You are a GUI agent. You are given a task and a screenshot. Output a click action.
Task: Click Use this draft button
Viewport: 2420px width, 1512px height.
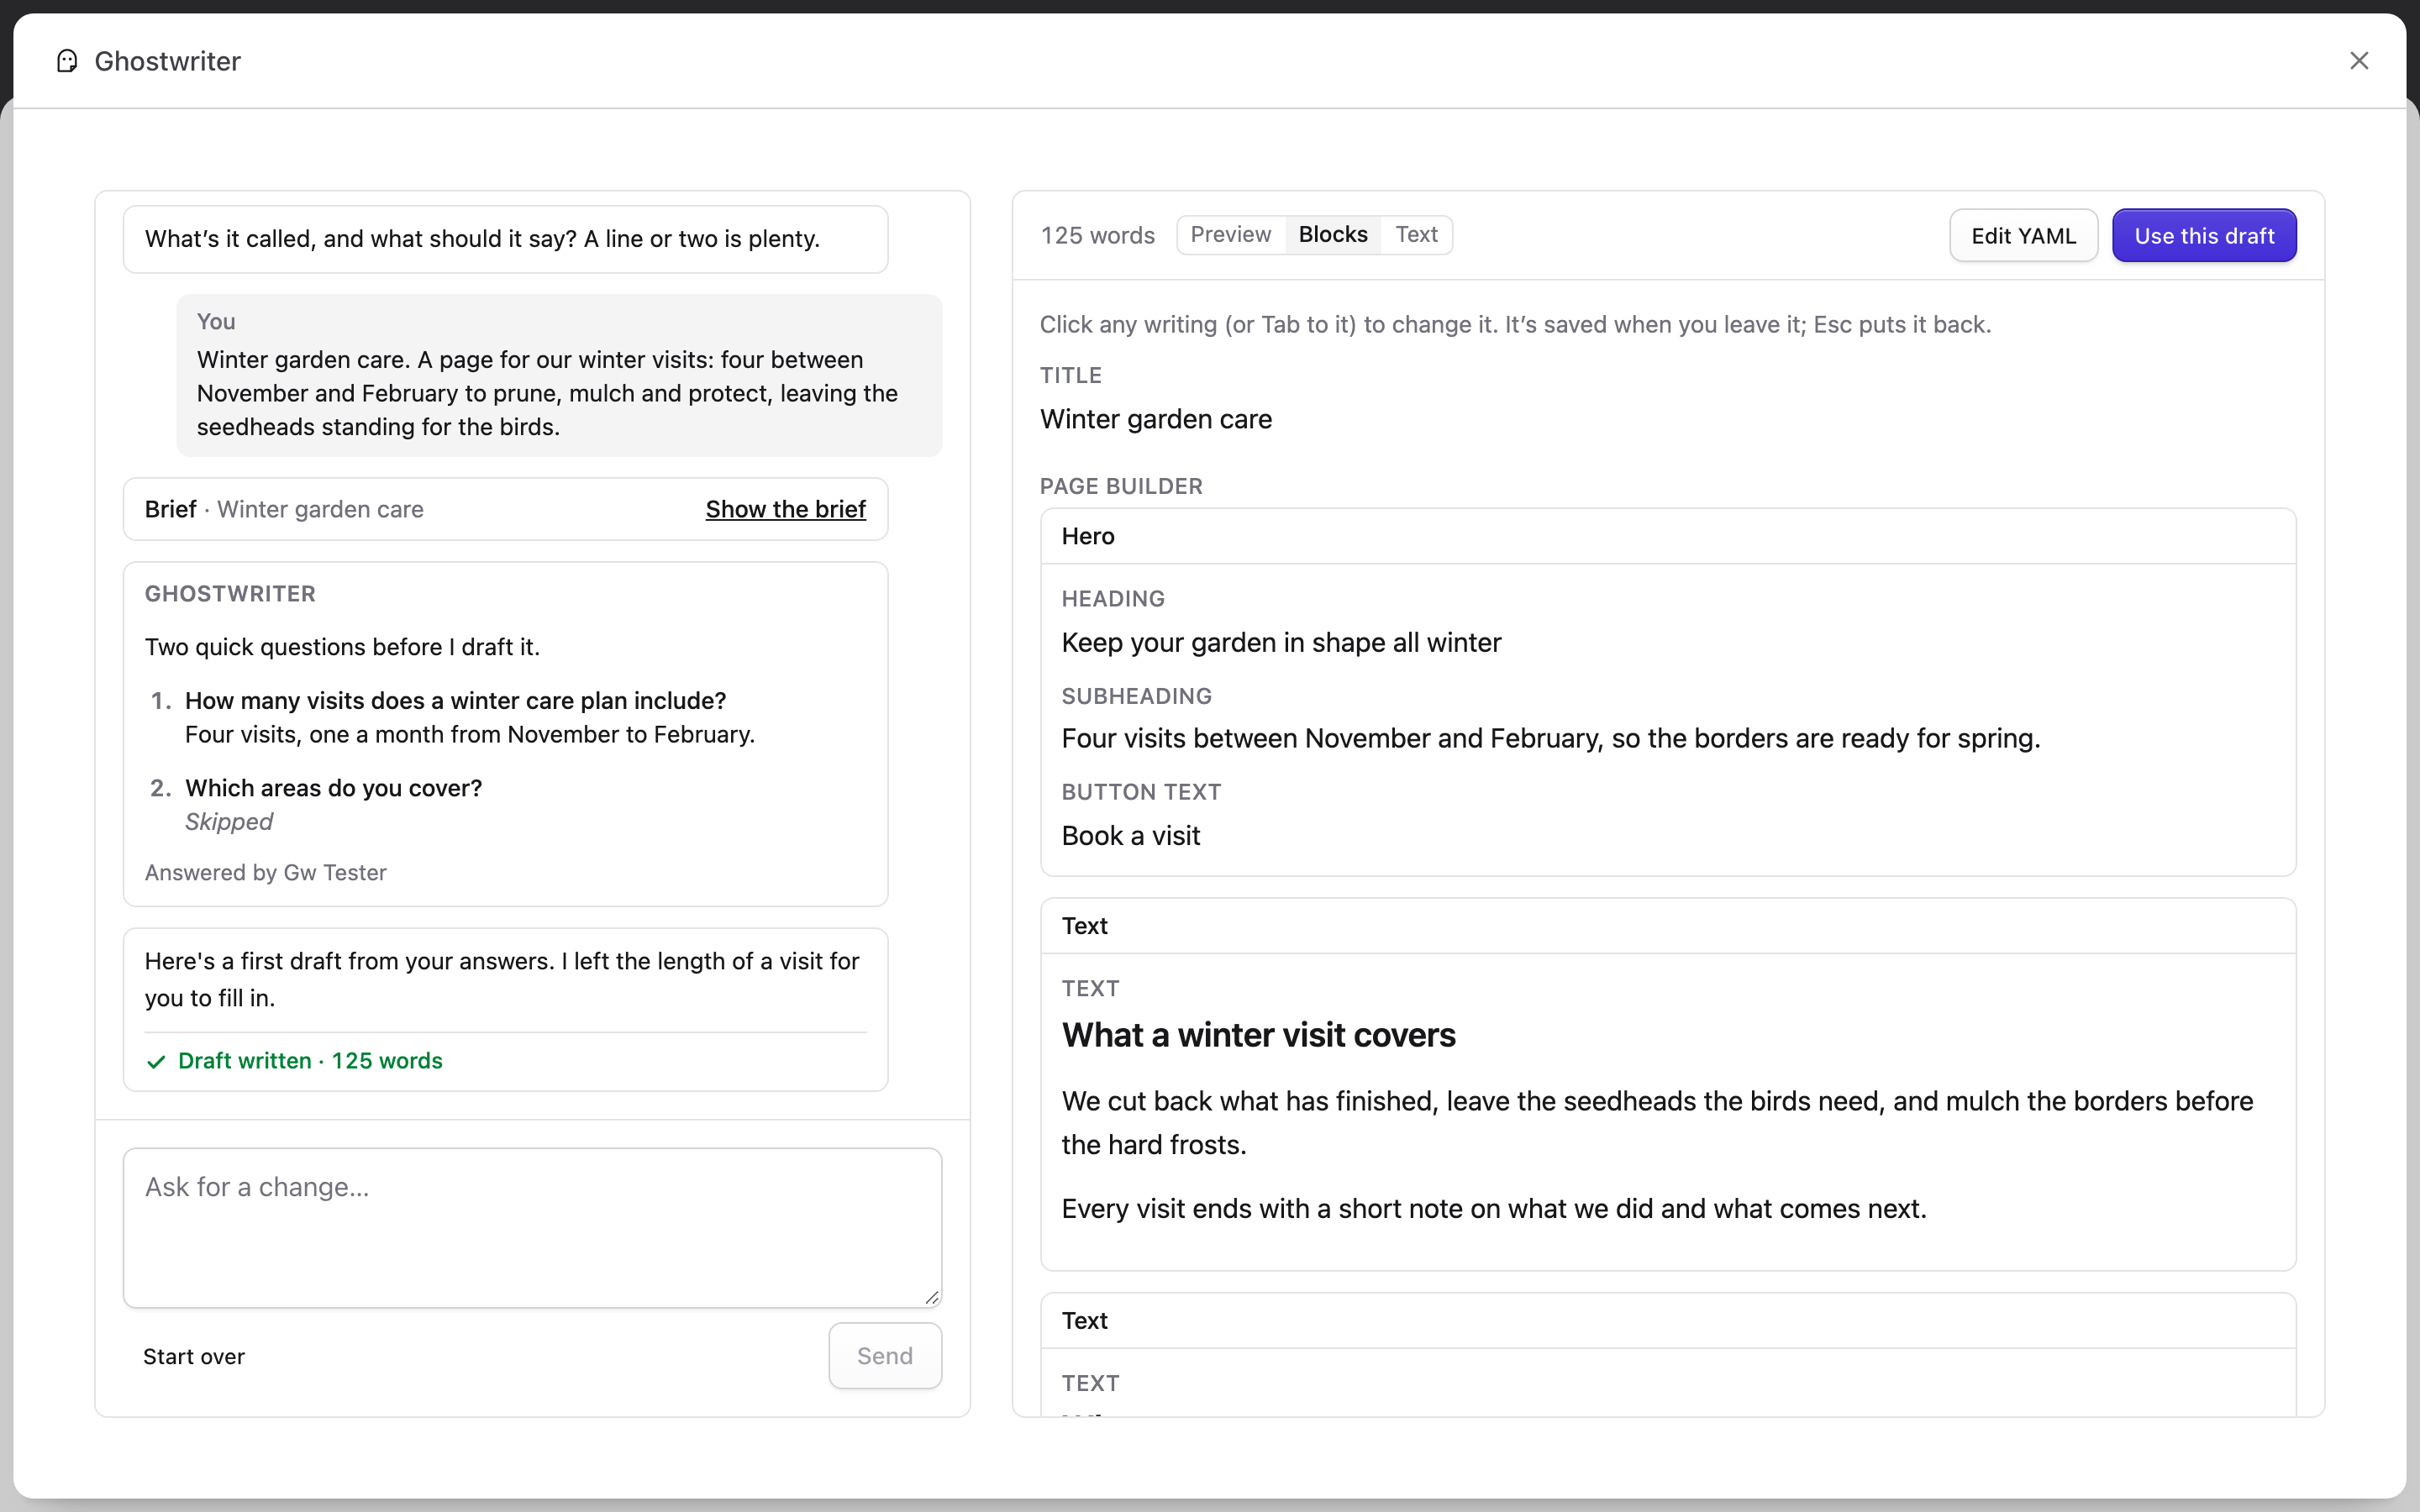(2204, 236)
